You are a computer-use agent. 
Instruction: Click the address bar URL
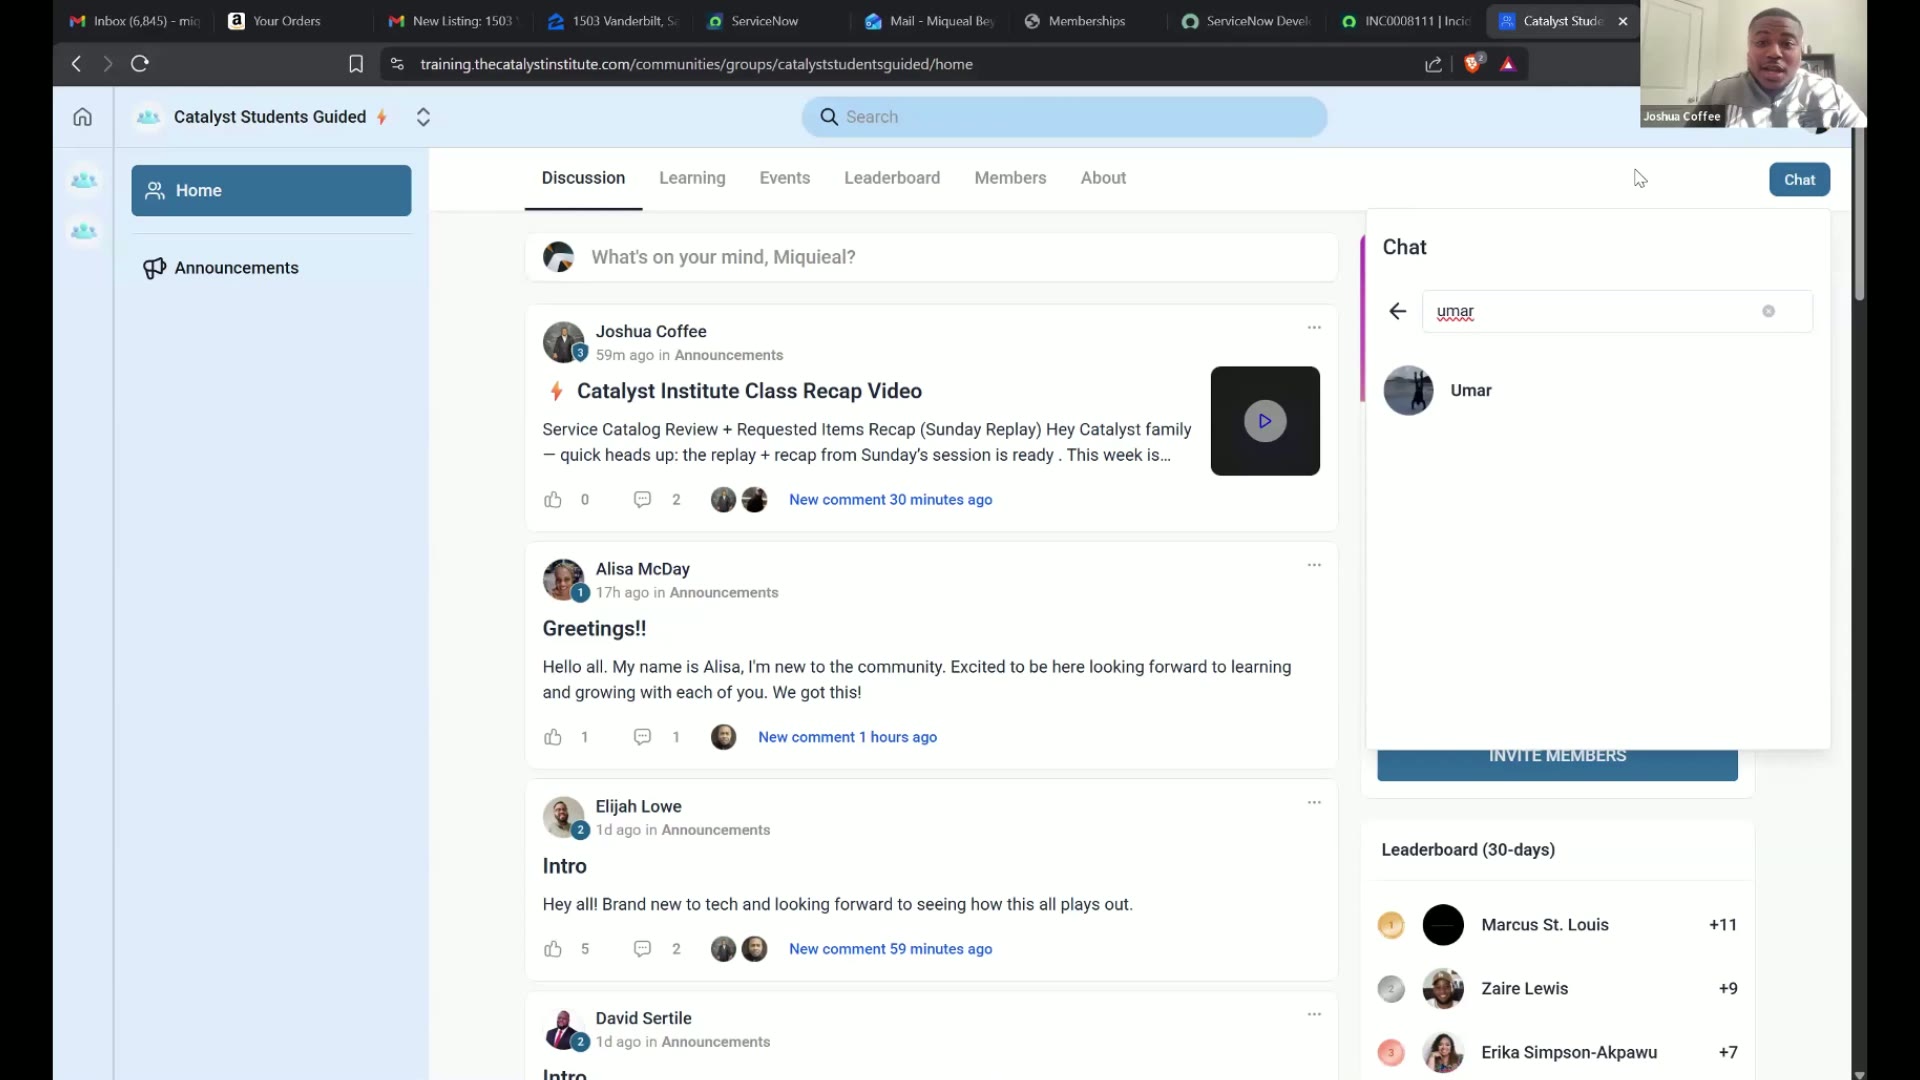[696, 64]
